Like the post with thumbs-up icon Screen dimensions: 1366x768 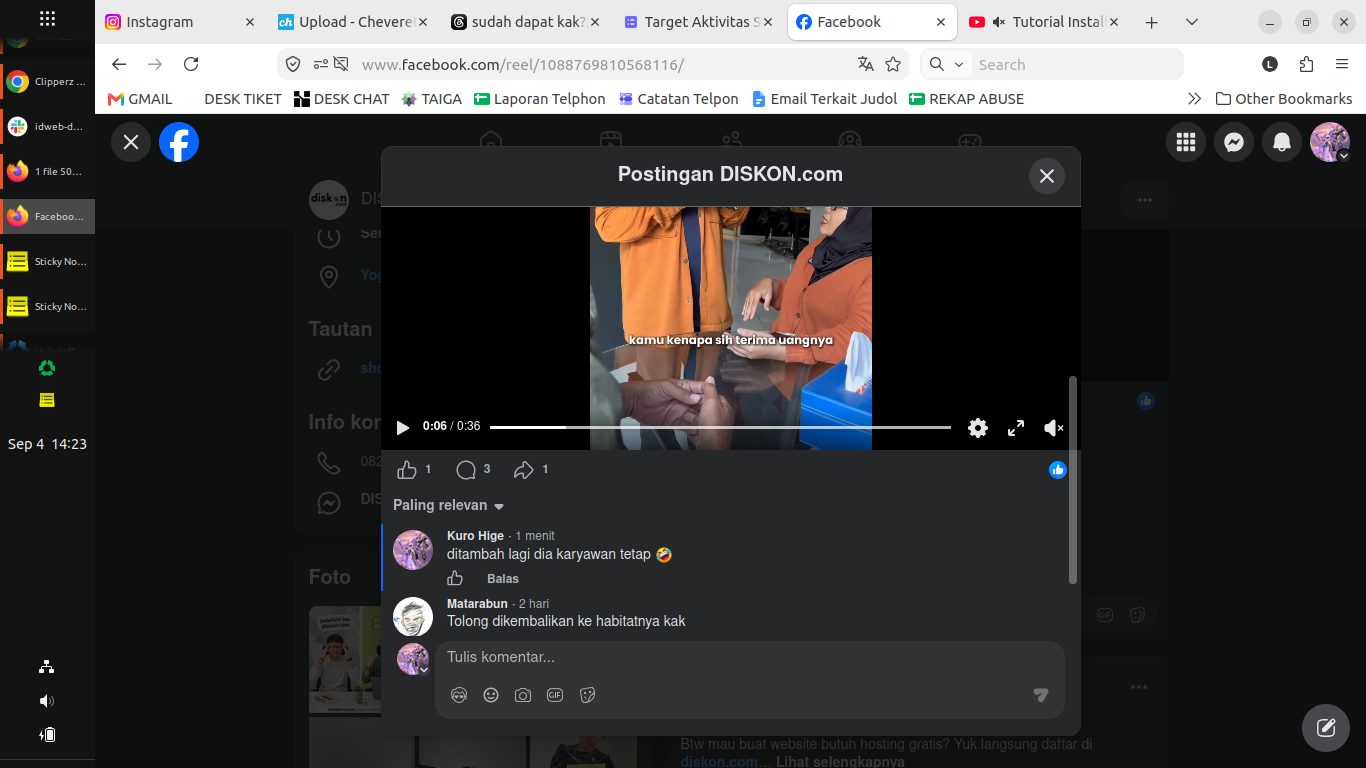click(407, 470)
